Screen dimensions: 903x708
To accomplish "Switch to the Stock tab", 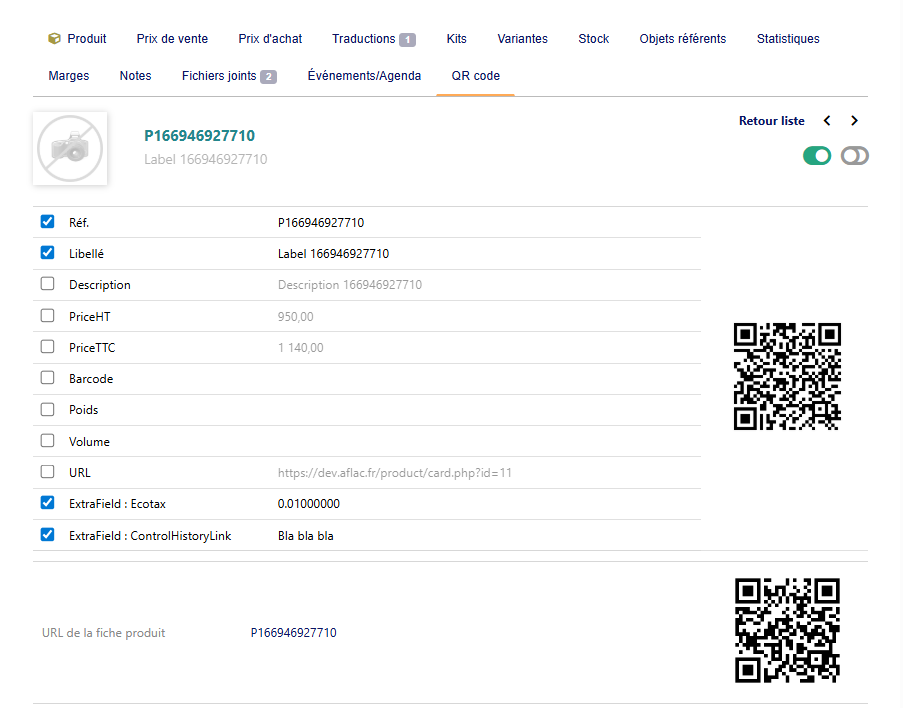I will click(593, 39).
